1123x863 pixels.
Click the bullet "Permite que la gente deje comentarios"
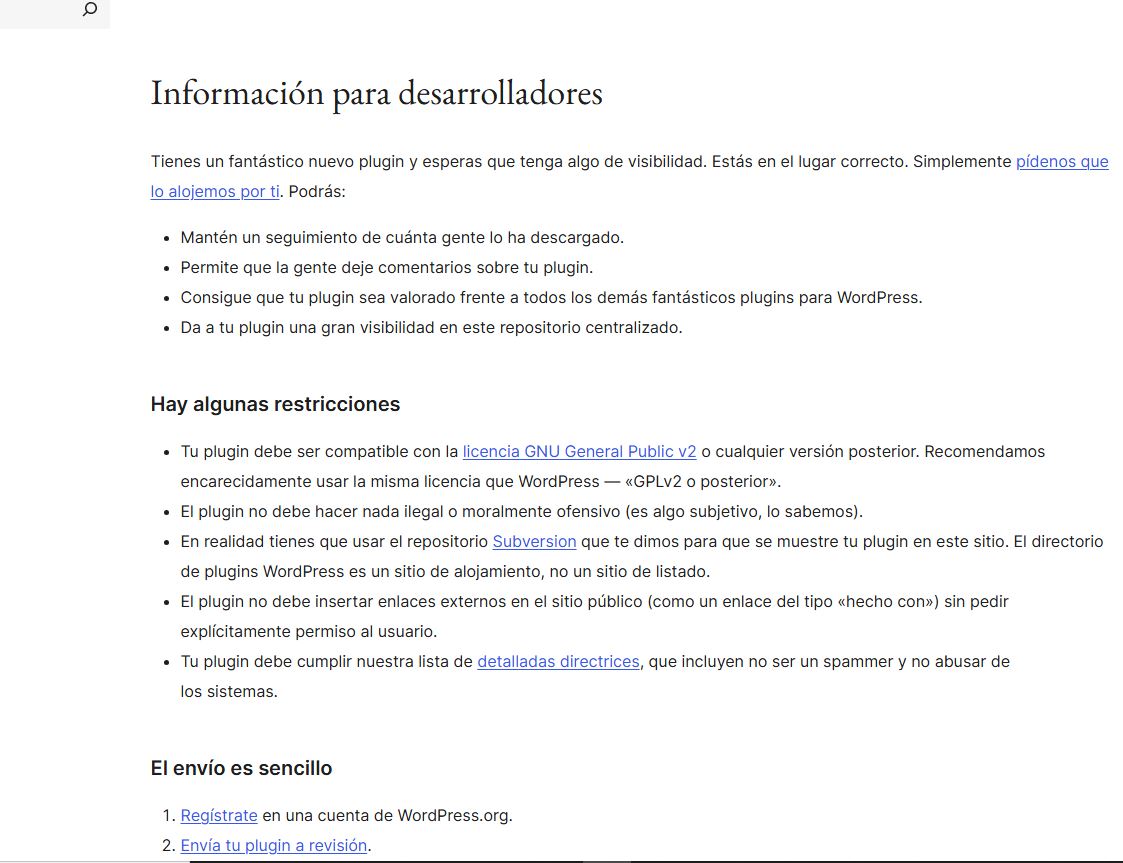pyautogui.click(x=386, y=267)
